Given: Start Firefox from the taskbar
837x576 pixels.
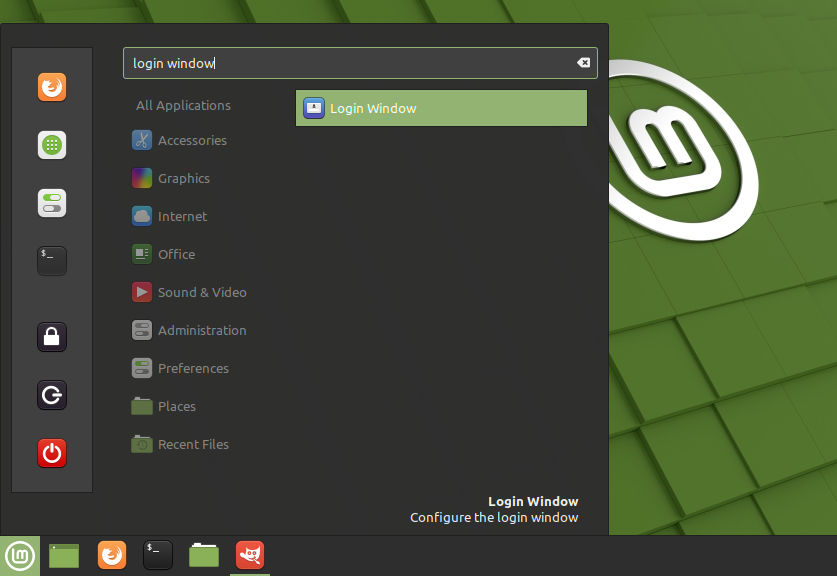Looking at the screenshot, I should tap(111, 555).
